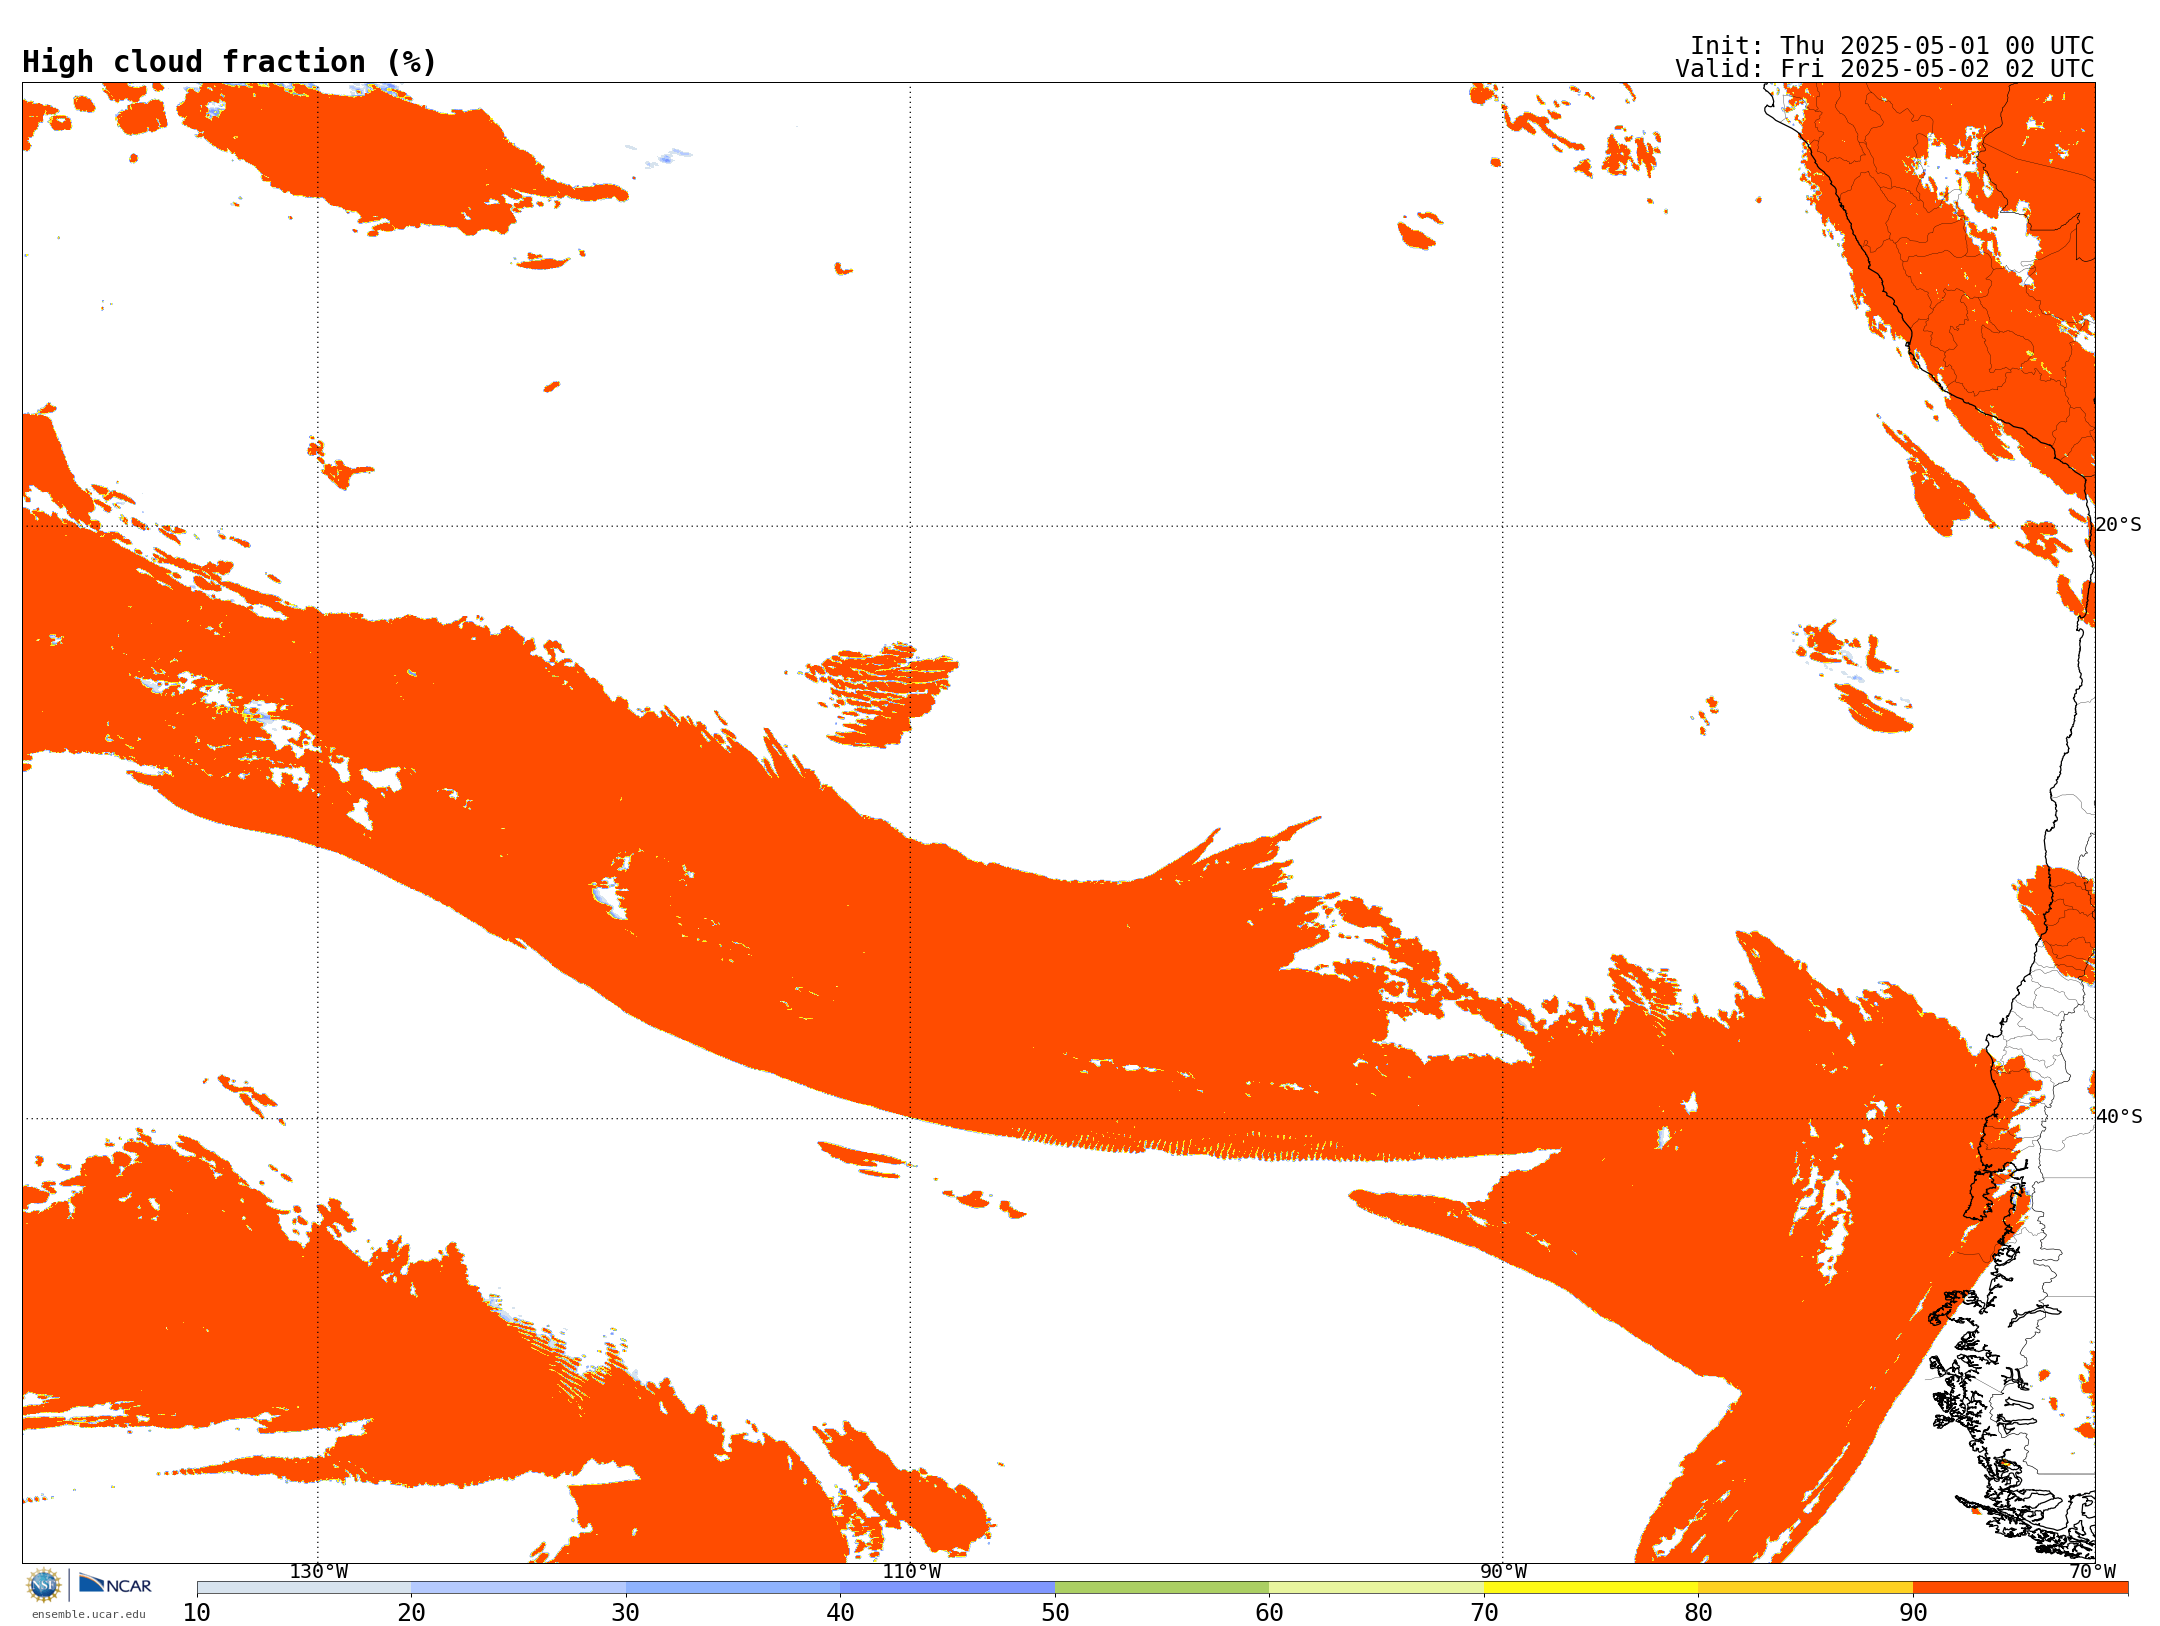This screenshot has width=2160, height=1626.
Task: Click the 10-20 pale gray colorbar segment
Action: click(304, 1588)
